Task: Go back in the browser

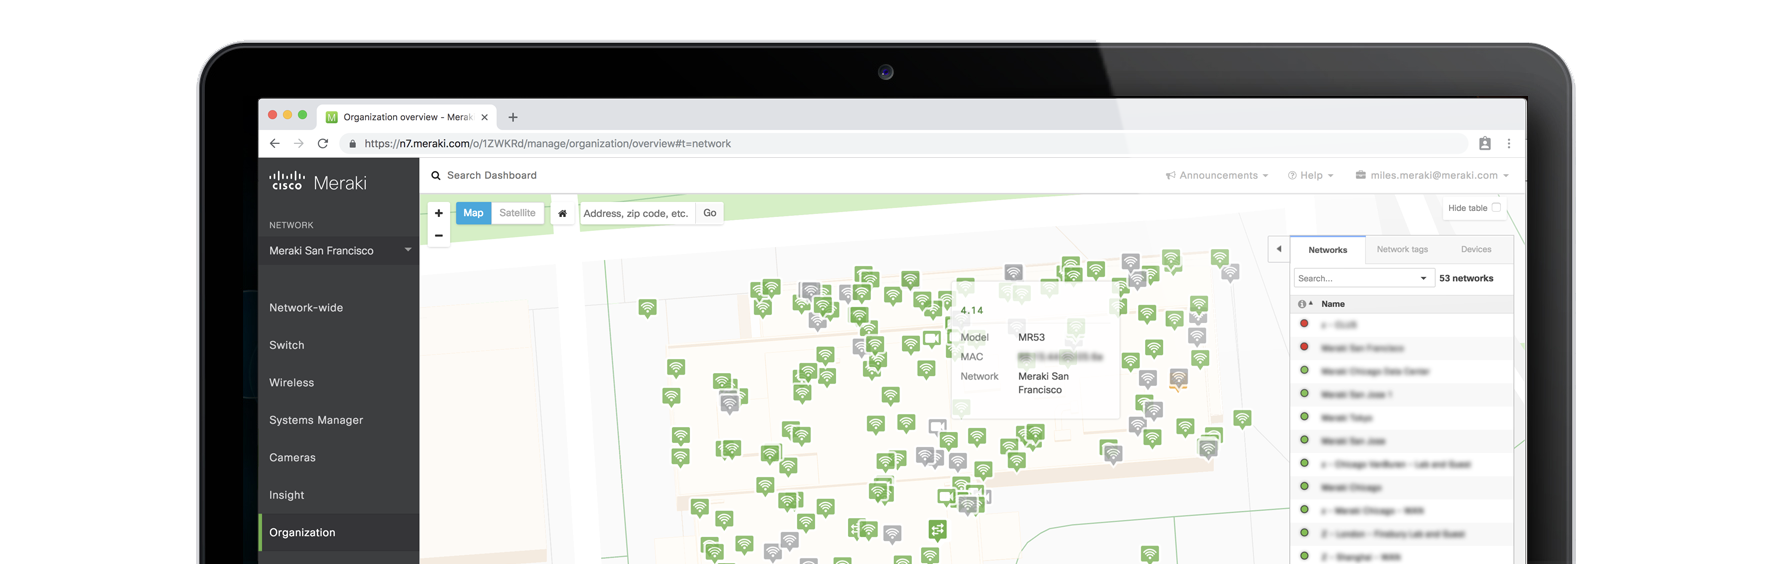Action: pyautogui.click(x=275, y=144)
